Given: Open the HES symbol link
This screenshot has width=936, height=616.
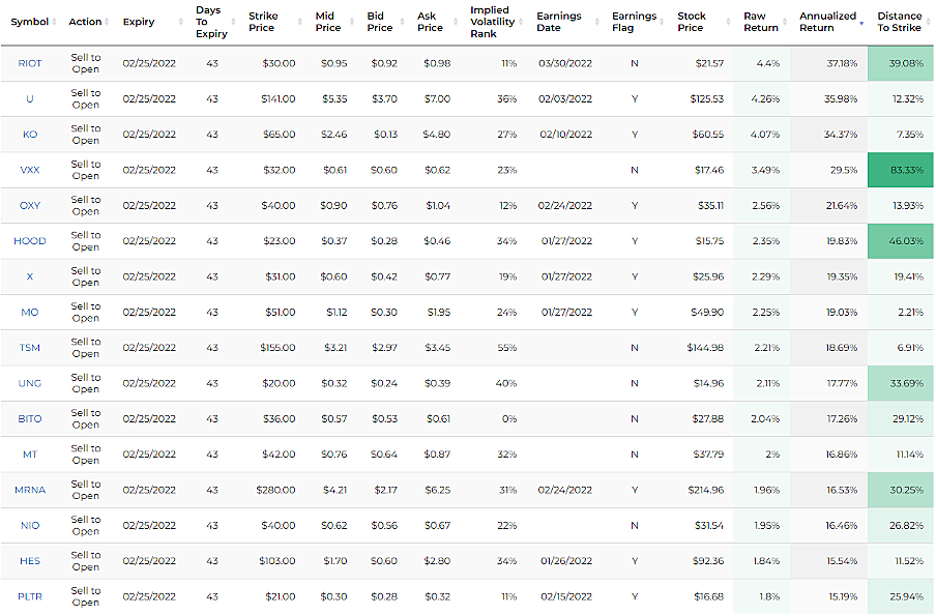Looking at the screenshot, I should click(x=30, y=561).
